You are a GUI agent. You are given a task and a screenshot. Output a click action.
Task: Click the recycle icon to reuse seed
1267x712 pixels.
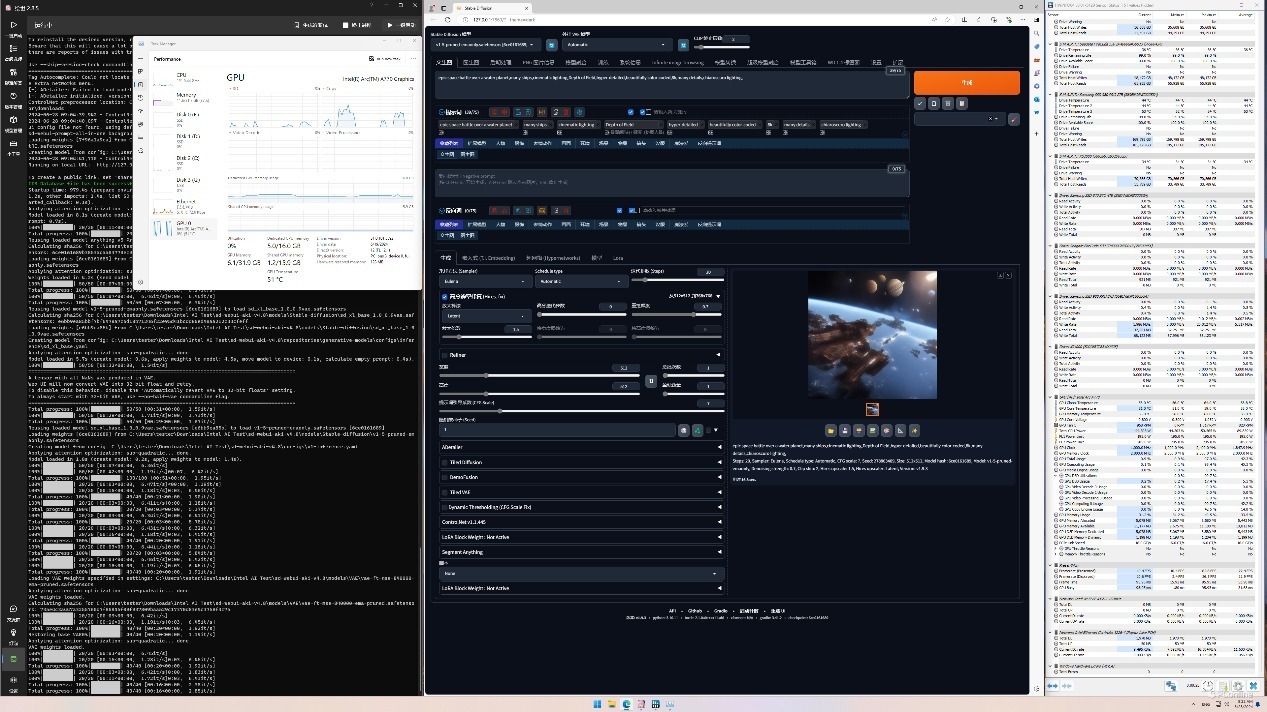point(697,430)
